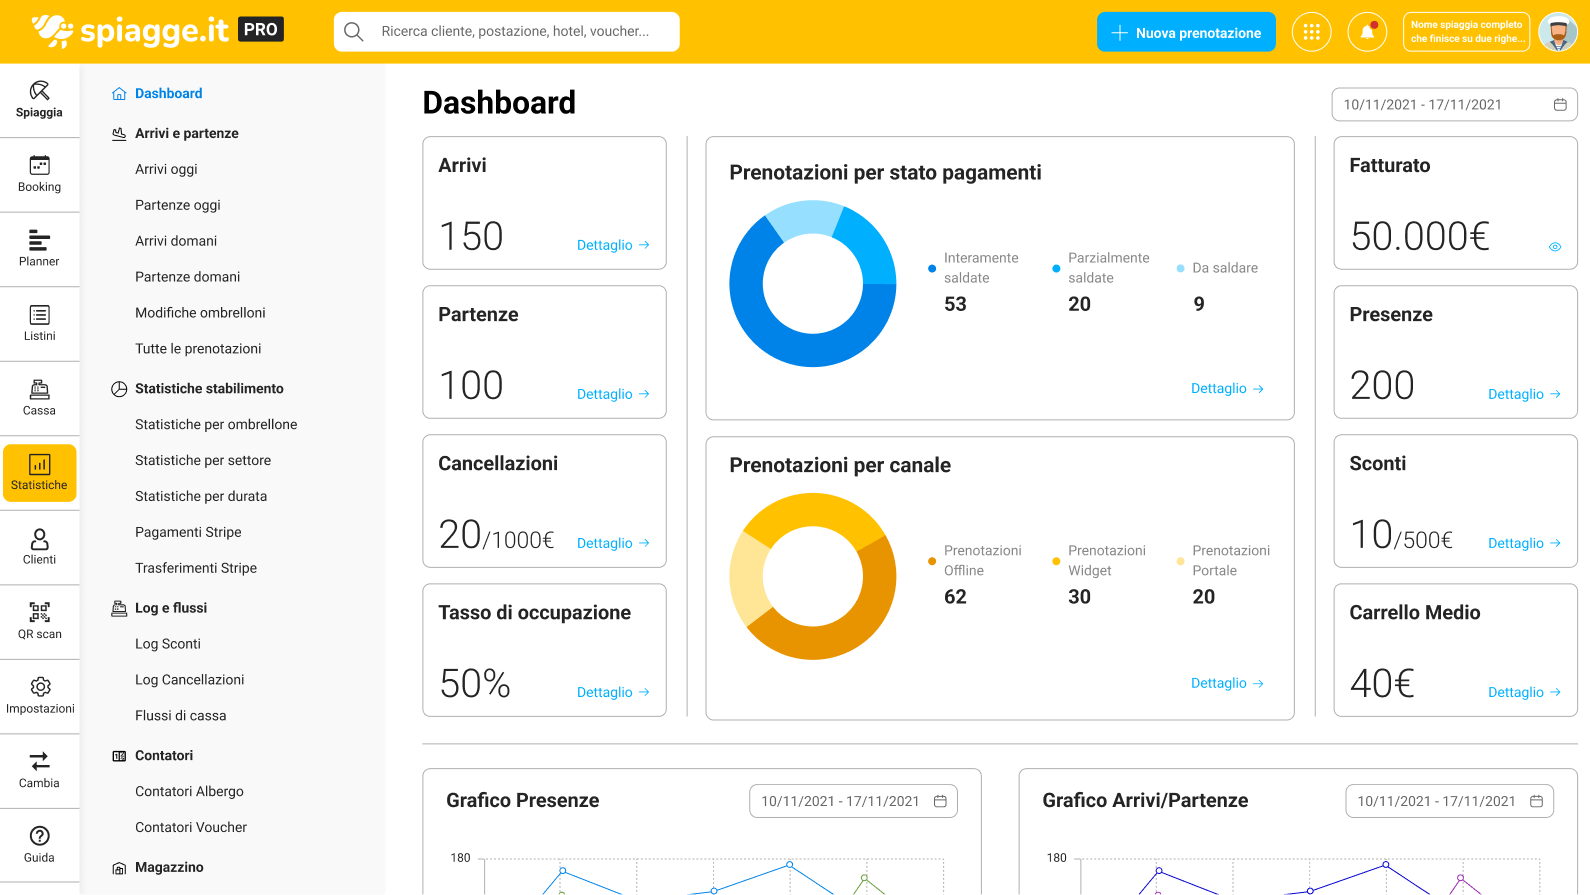Image resolution: width=1590 pixels, height=895 pixels.
Task: Open Trasferimenti Stripe
Action: [196, 569]
